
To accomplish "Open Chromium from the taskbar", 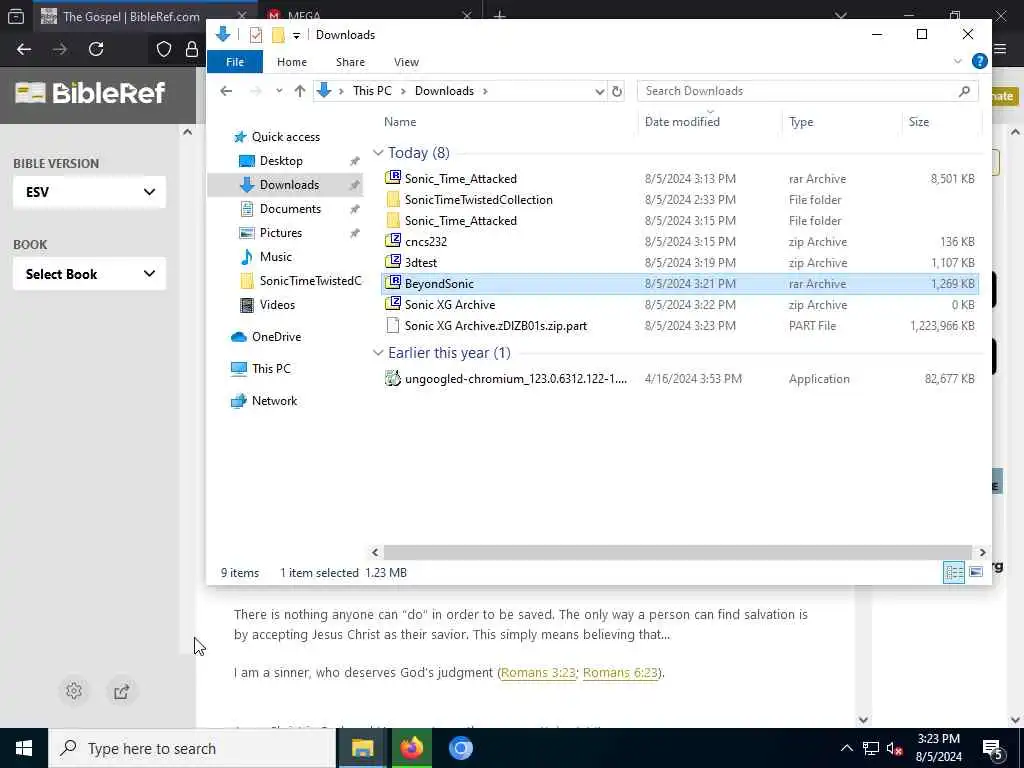I will tap(460, 748).
